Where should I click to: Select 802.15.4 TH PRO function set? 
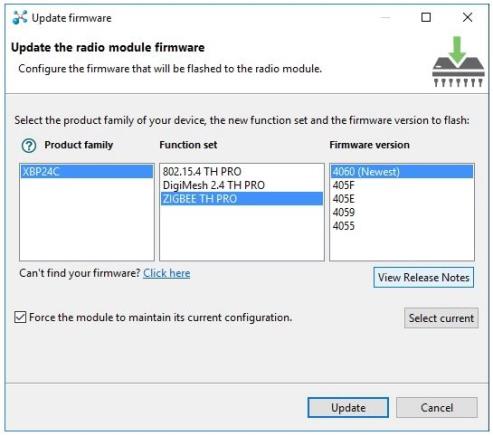242,172
